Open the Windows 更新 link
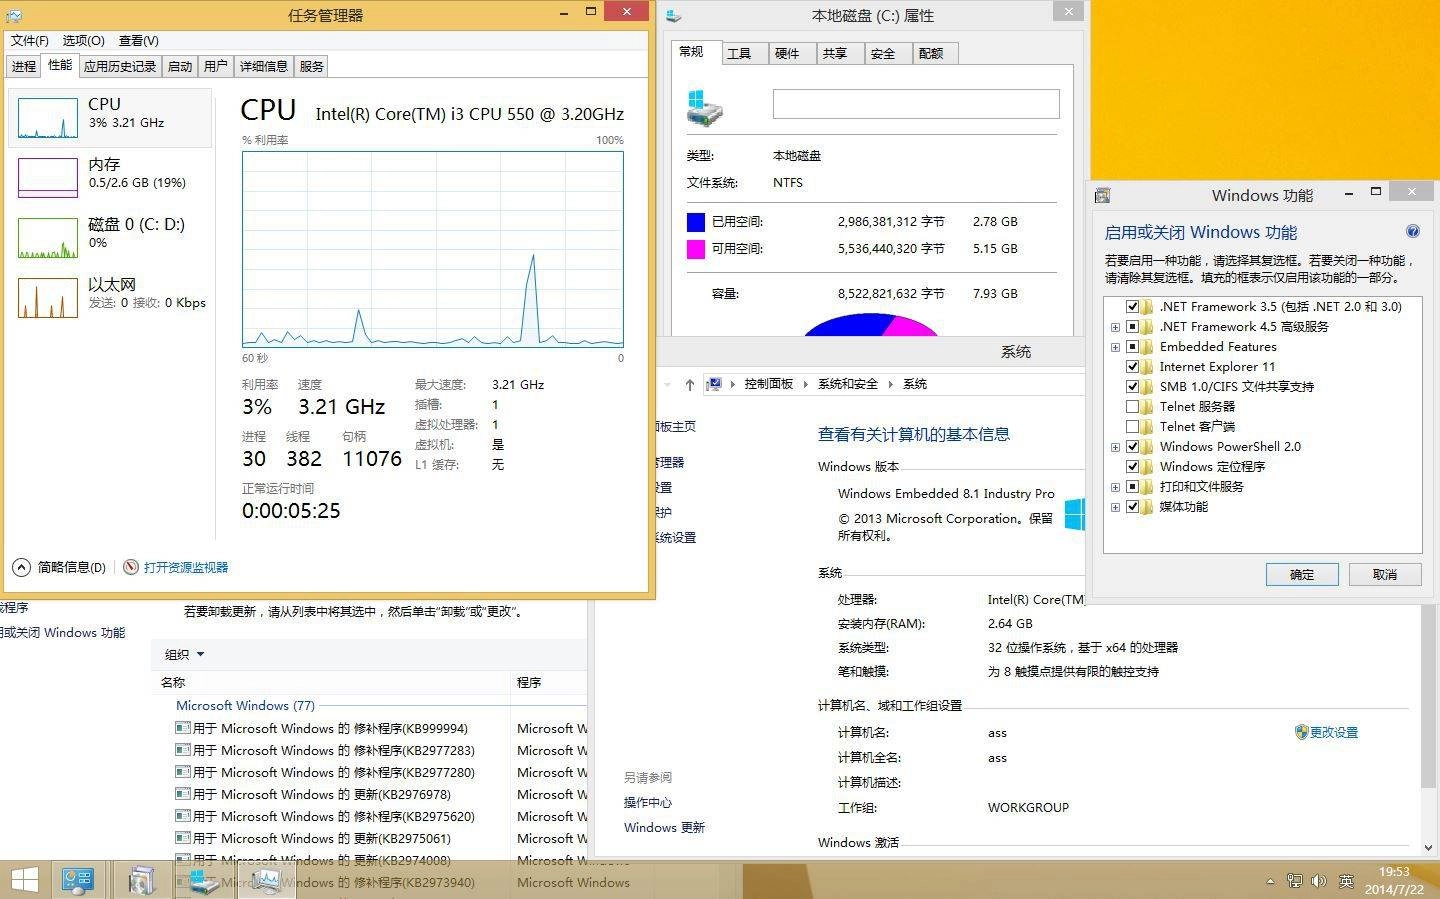 pos(664,827)
